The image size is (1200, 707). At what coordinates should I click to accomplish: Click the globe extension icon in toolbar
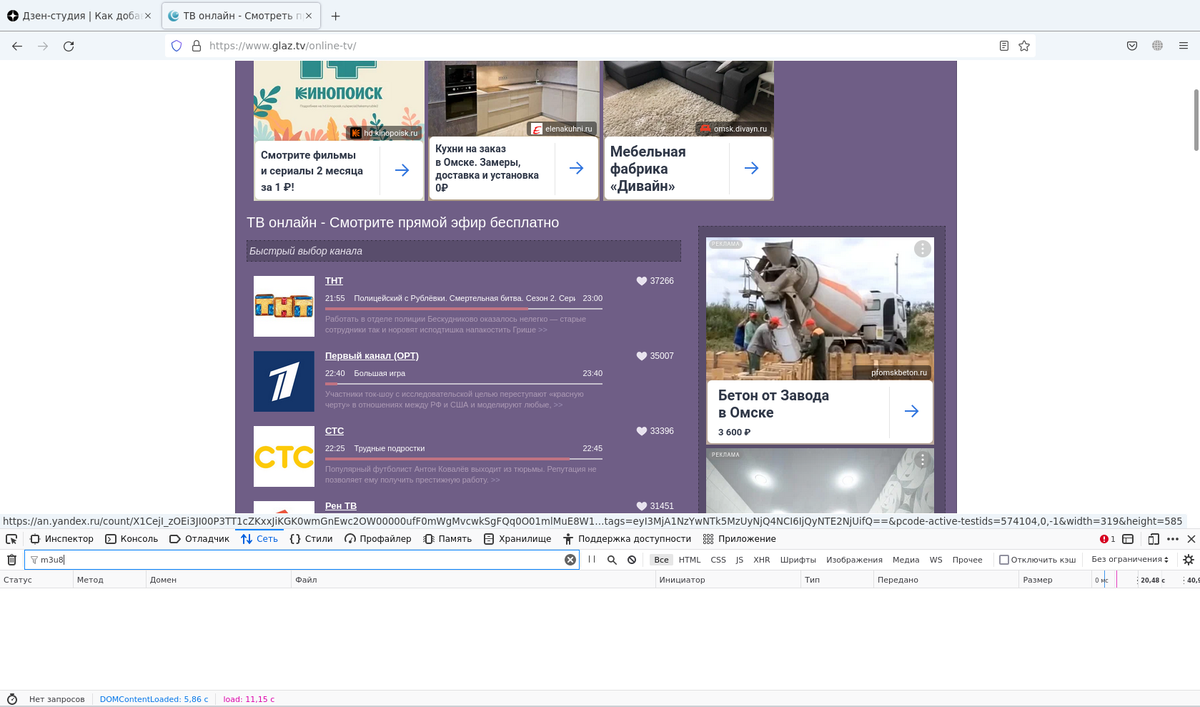(x=1157, y=46)
